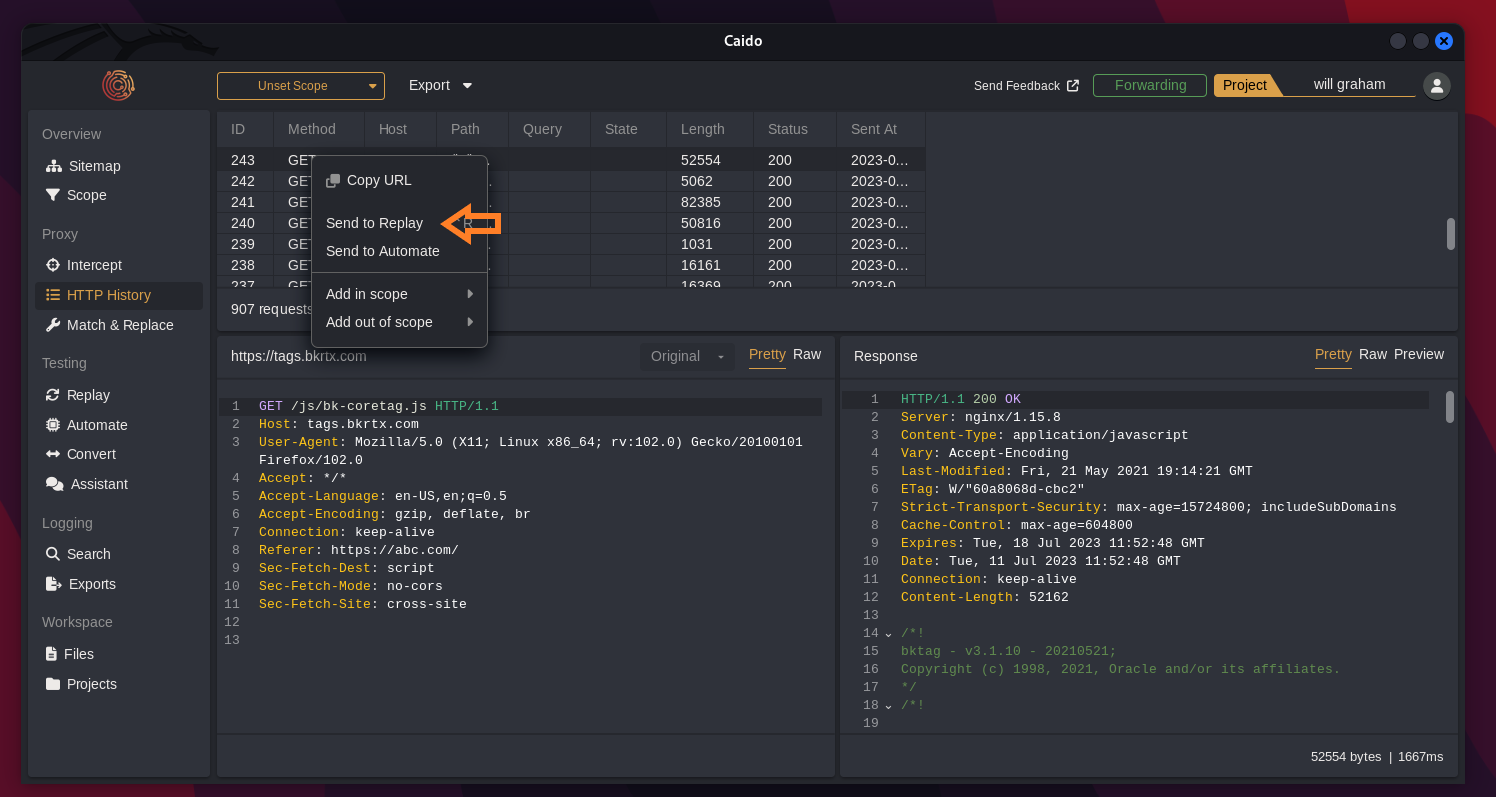The image size is (1496, 797).
Task: Sort the table by the ID column
Action: tap(245, 129)
